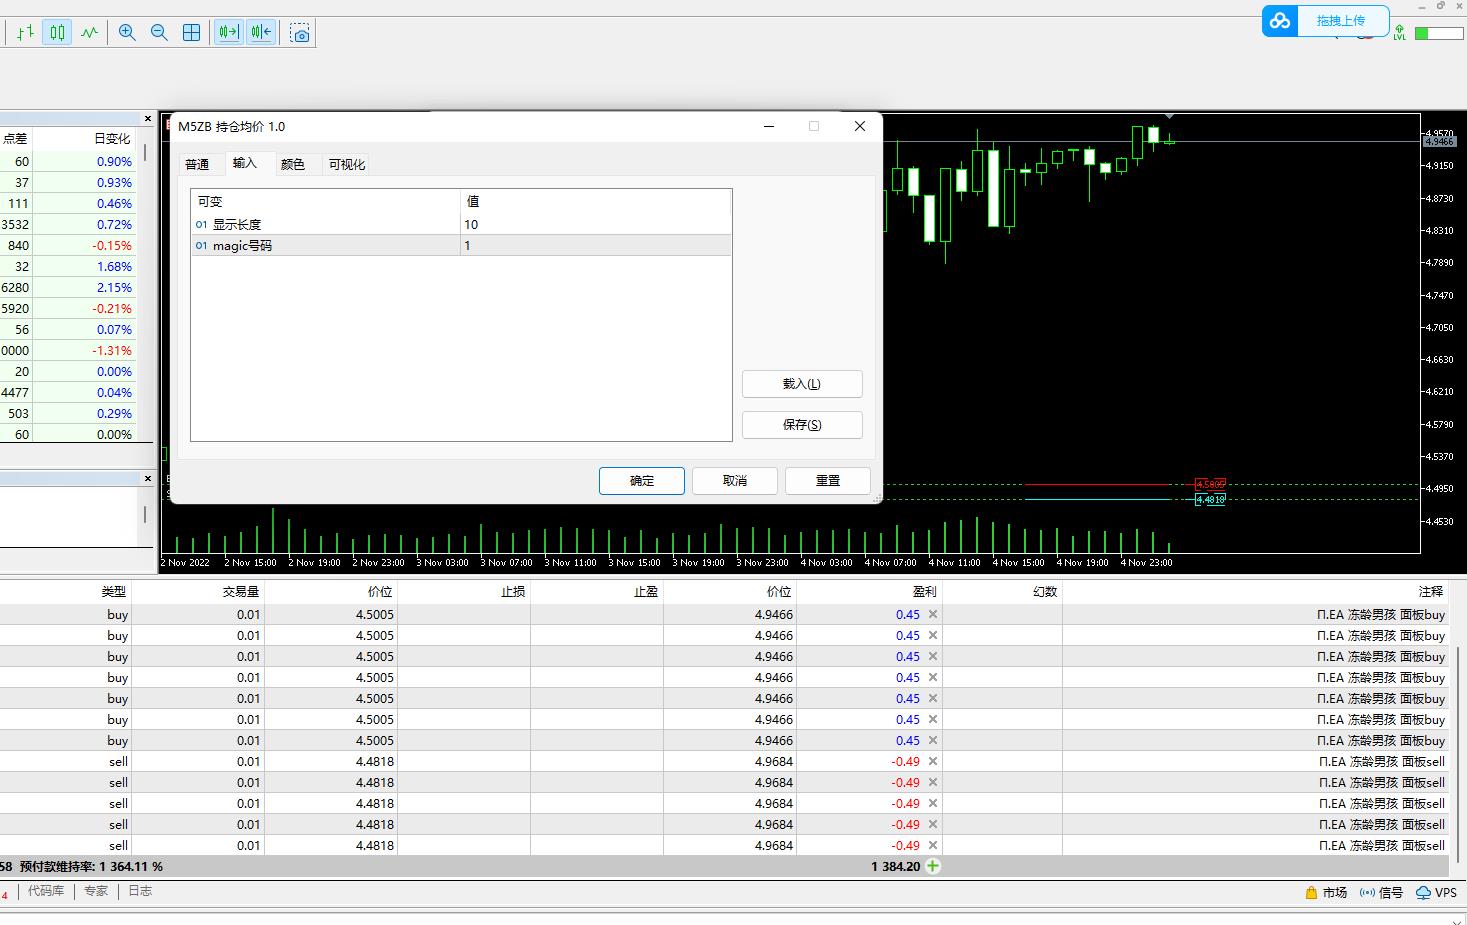Click the 幻数 column header

(1045, 592)
